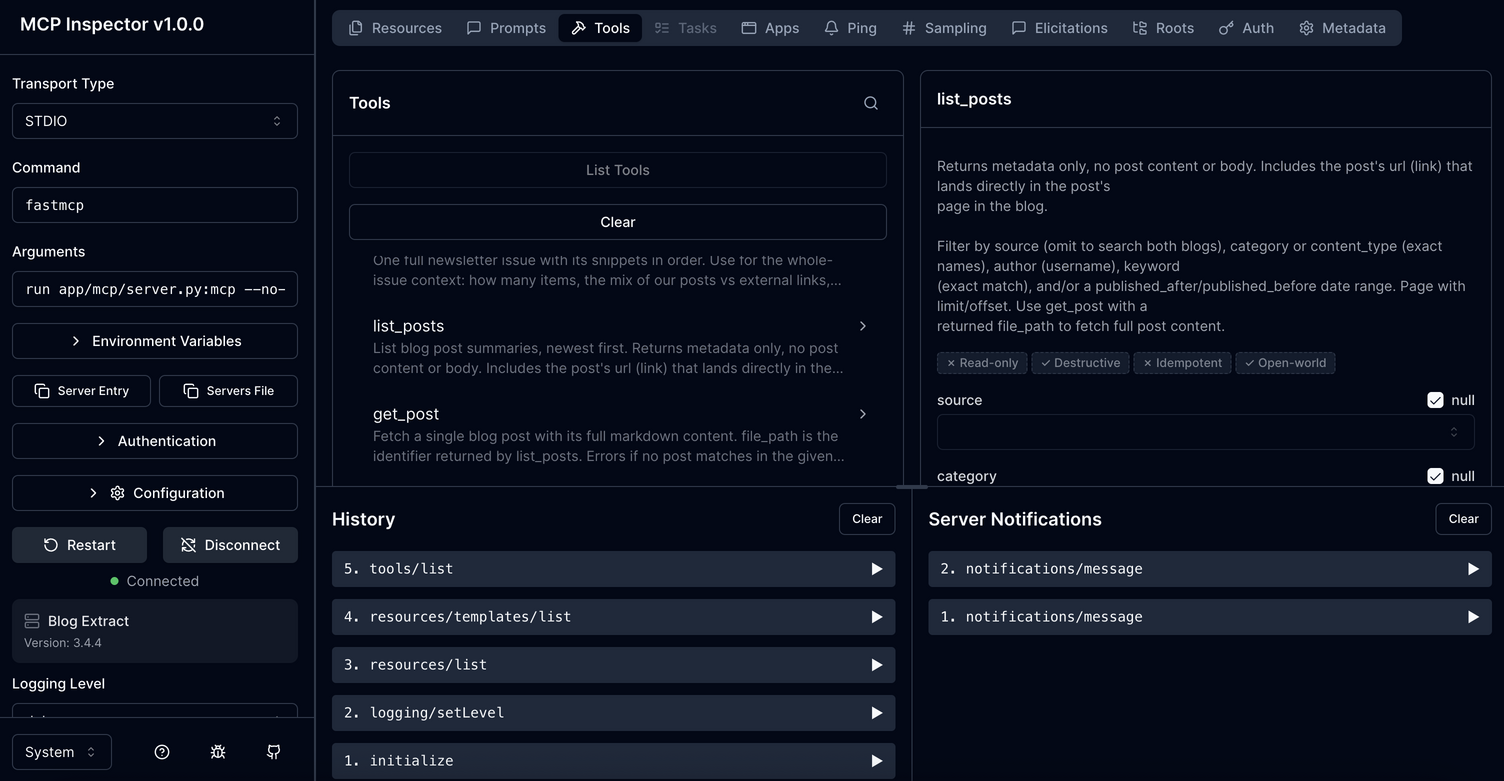Expand the 3. resources/list arrow
The image size is (1504, 781).
[876, 665]
